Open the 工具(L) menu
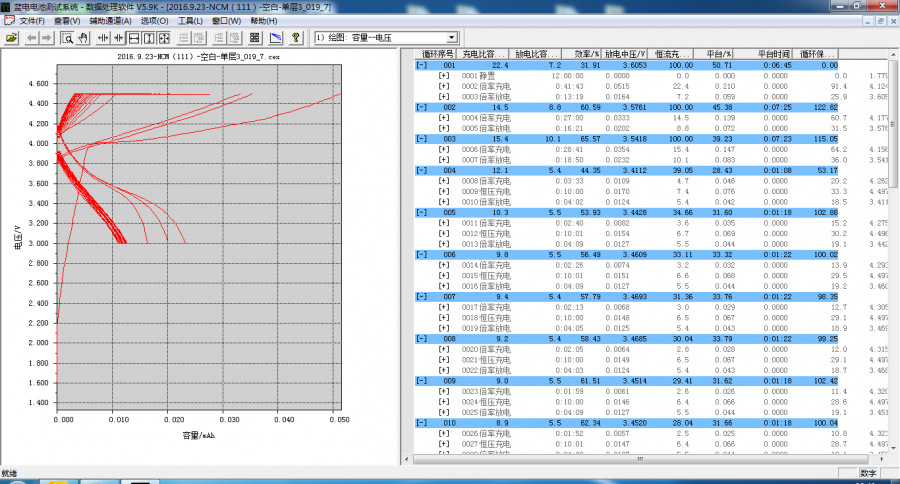The height and width of the screenshot is (484, 900). pyautogui.click(x=190, y=21)
